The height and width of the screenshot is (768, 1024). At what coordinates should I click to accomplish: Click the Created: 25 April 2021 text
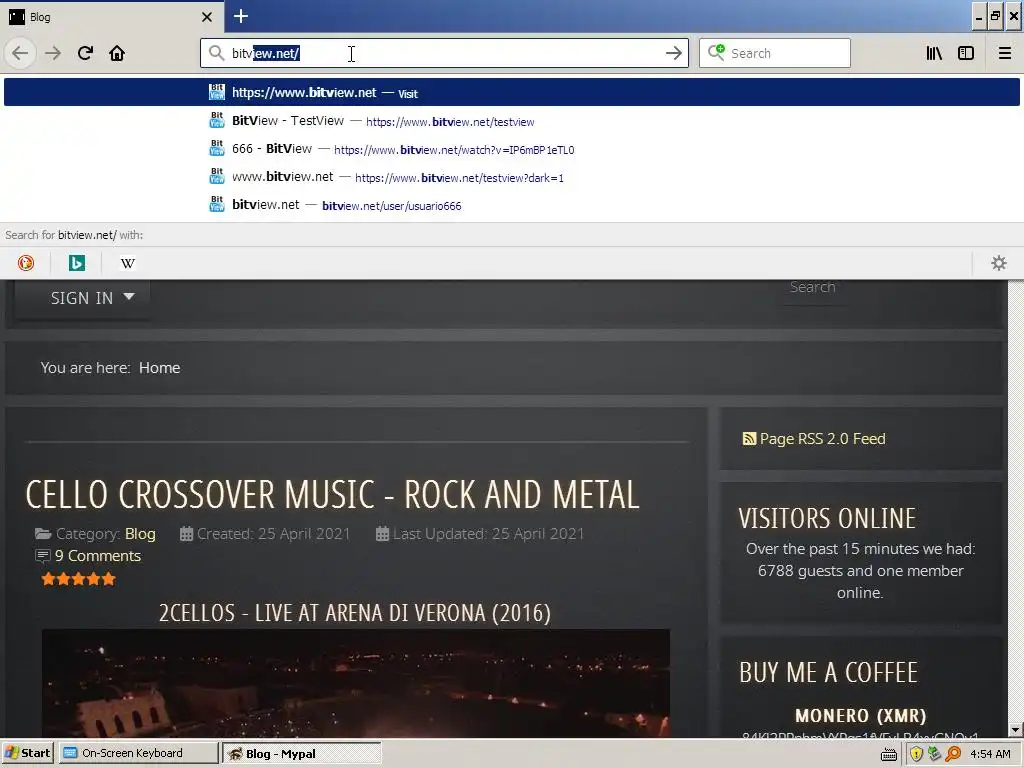(x=273, y=534)
